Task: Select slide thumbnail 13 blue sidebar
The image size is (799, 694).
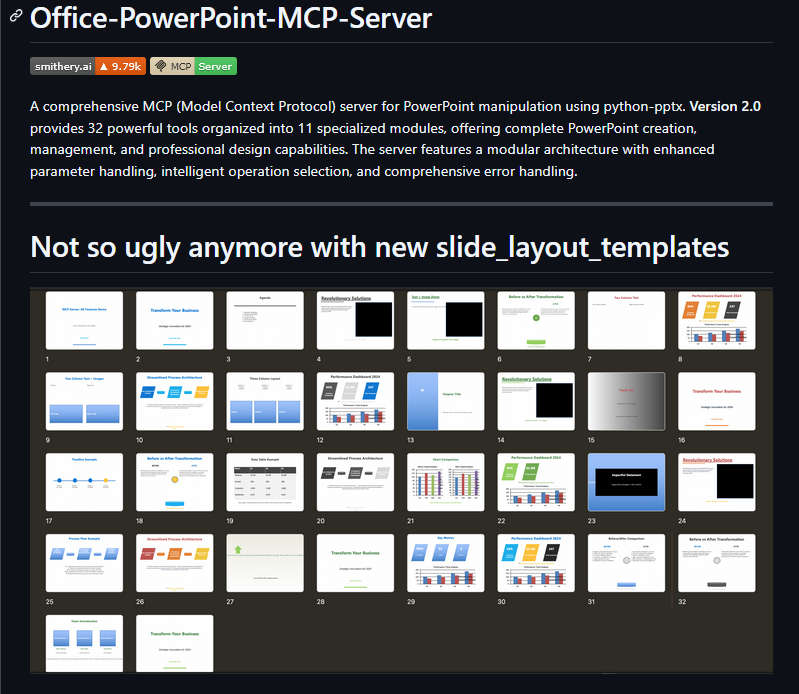Action: tap(446, 402)
